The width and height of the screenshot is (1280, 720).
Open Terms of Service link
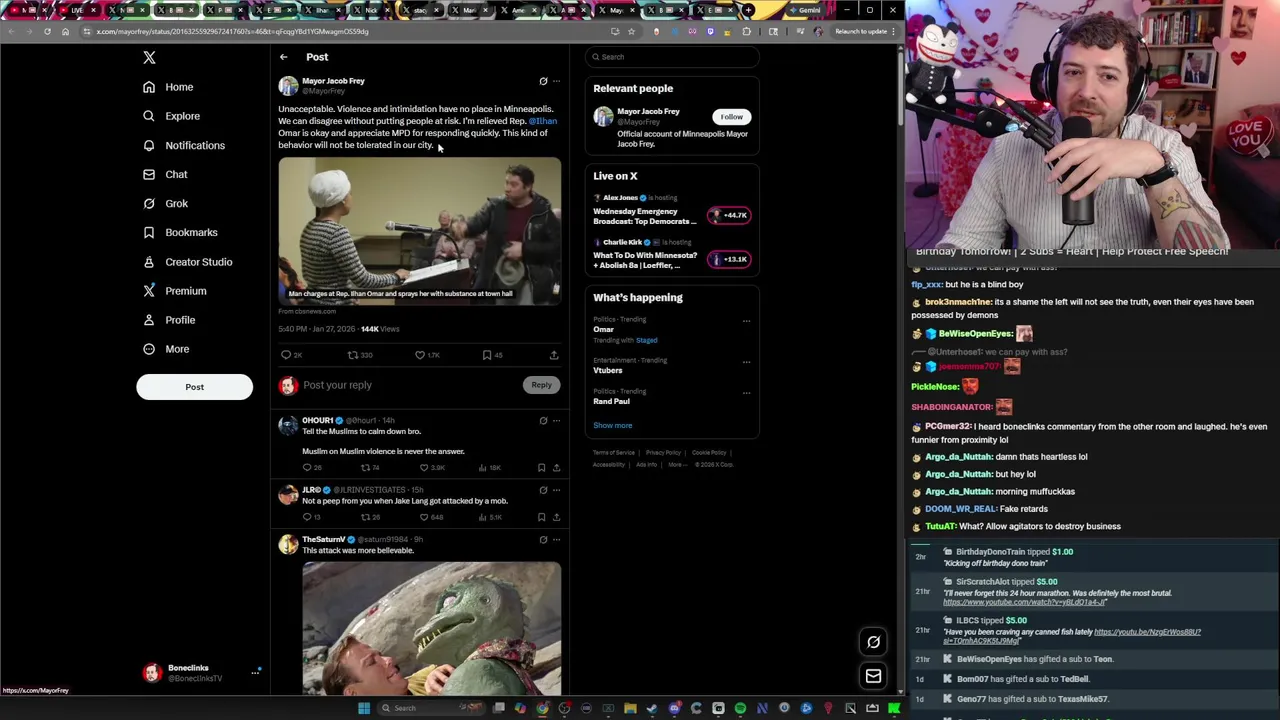tap(613, 453)
